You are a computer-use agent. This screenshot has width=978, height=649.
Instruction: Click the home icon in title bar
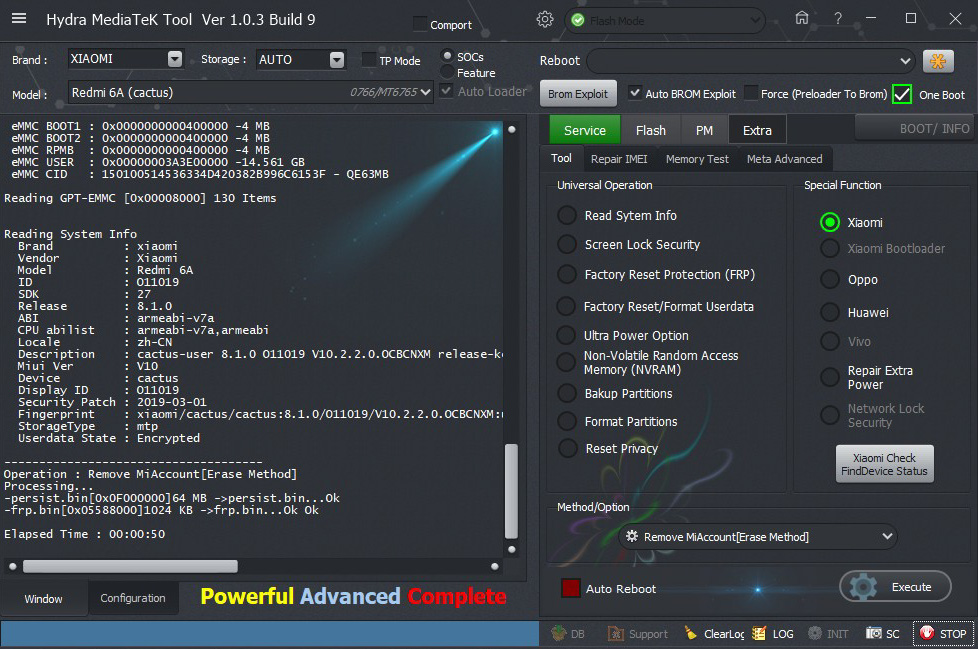click(x=801, y=19)
